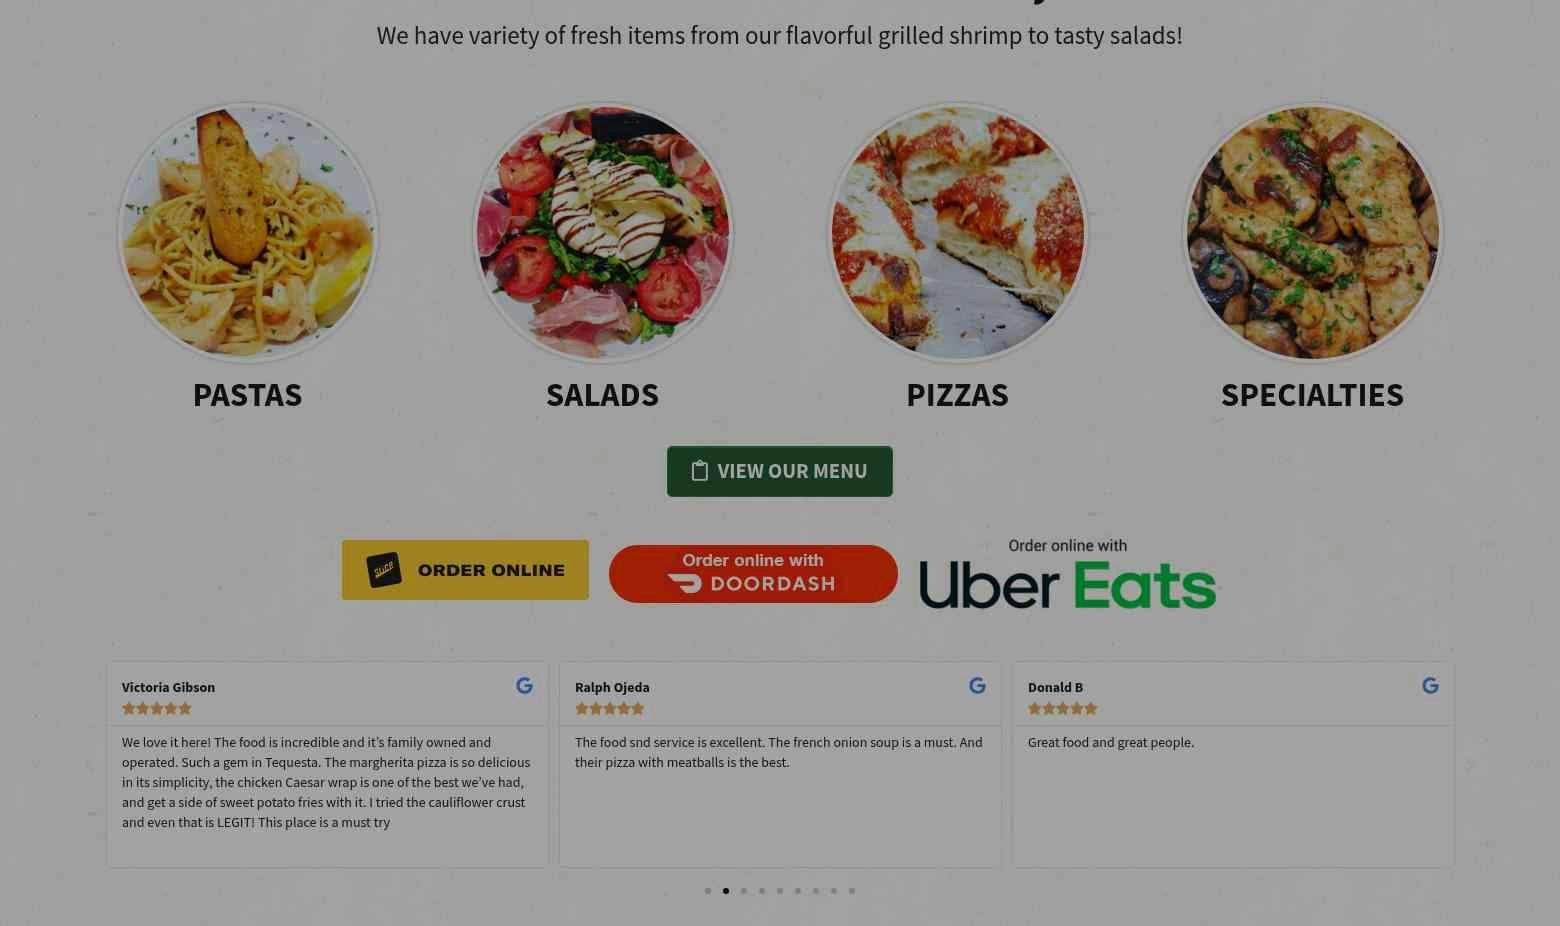Click Ralph Ojeda's reviewer name

tap(612, 687)
